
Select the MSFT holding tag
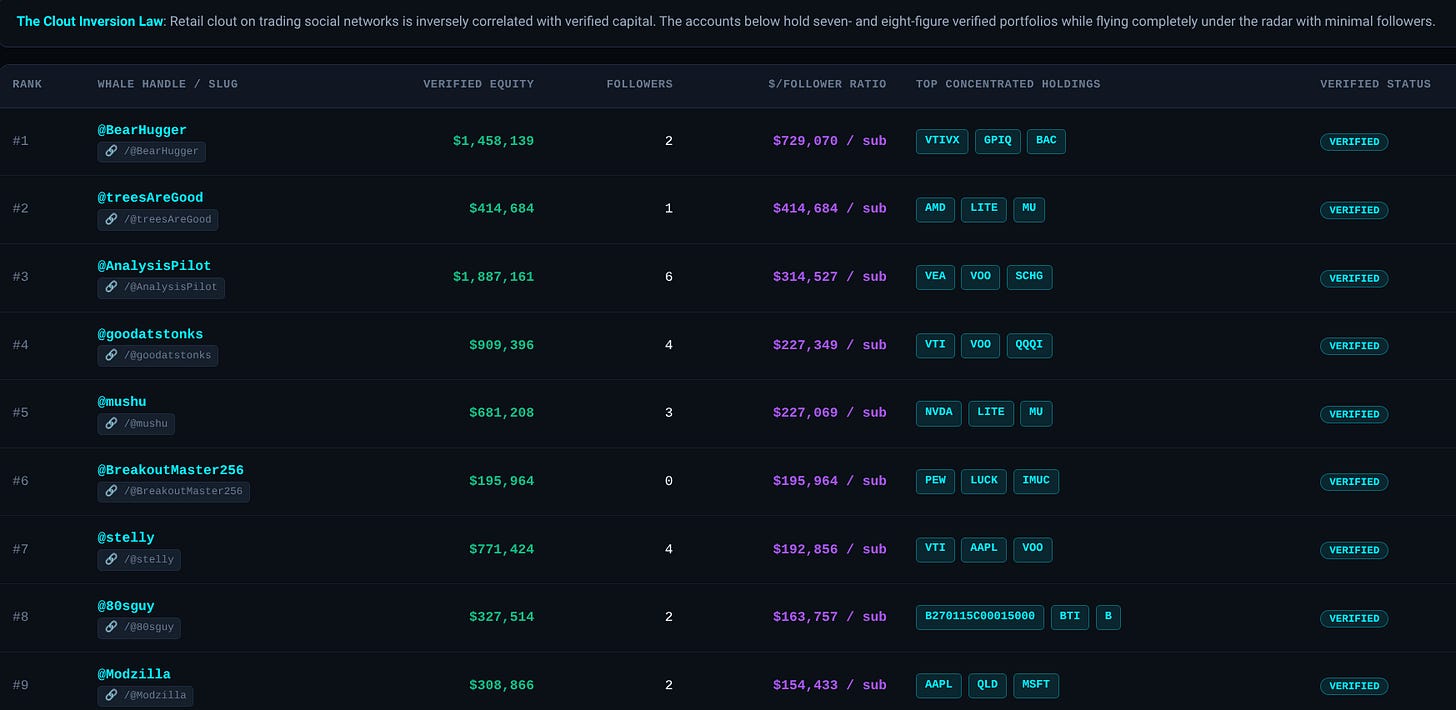click(1036, 685)
